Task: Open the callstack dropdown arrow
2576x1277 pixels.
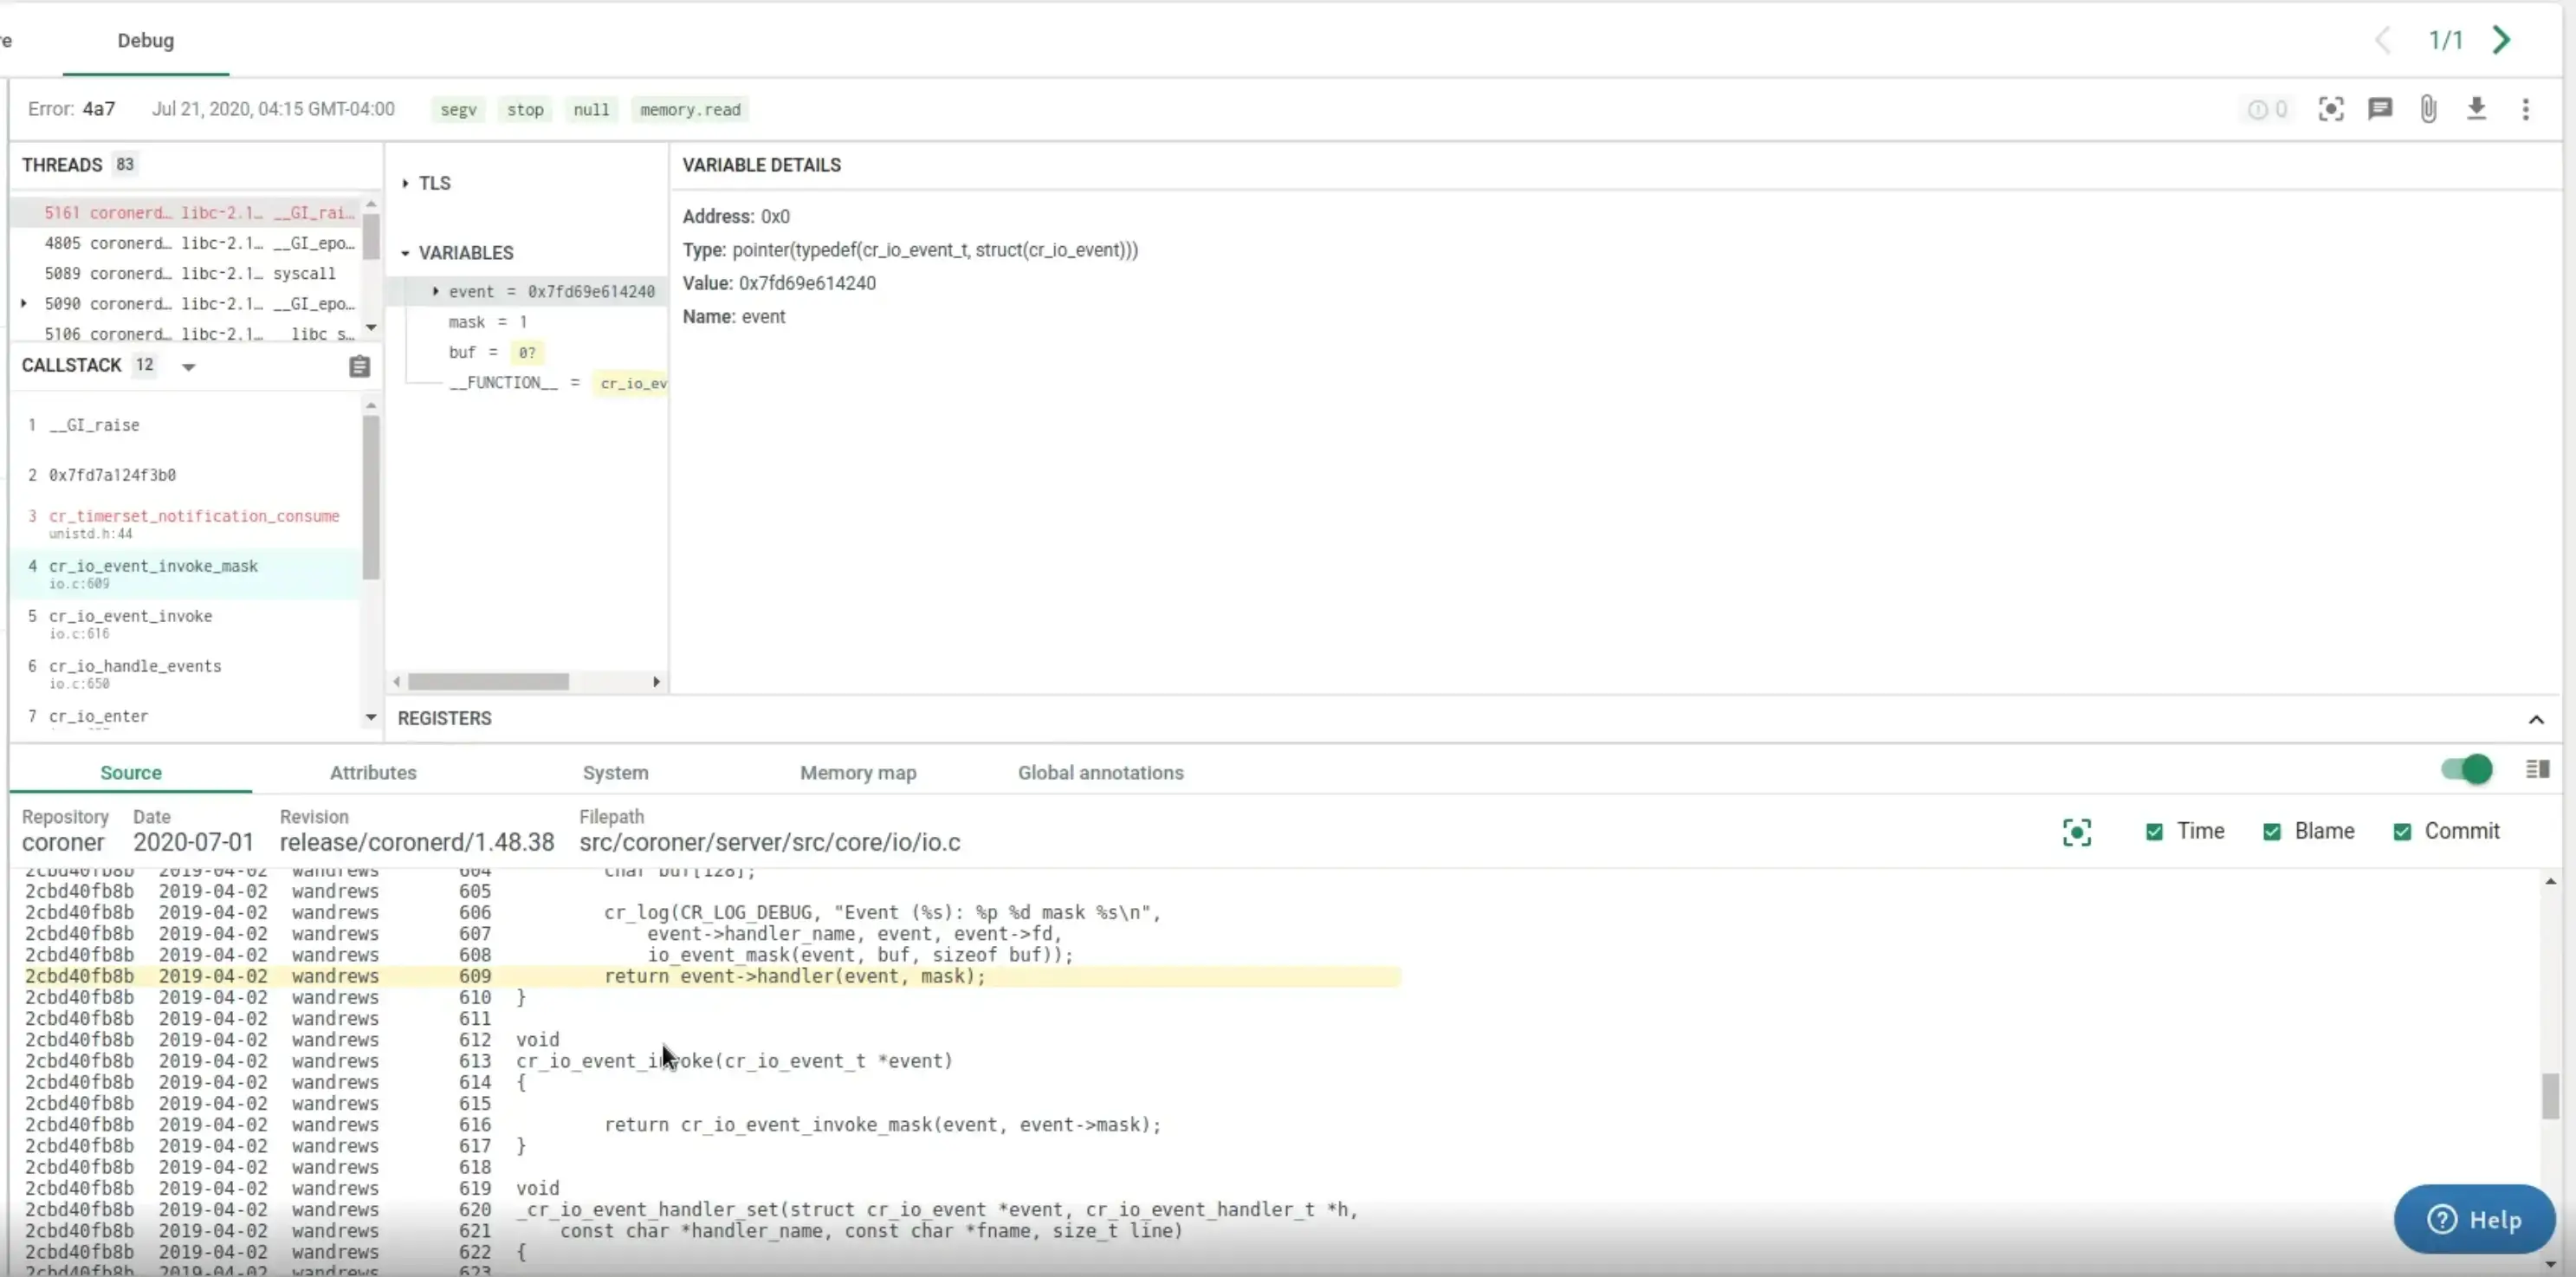Action: click(188, 367)
